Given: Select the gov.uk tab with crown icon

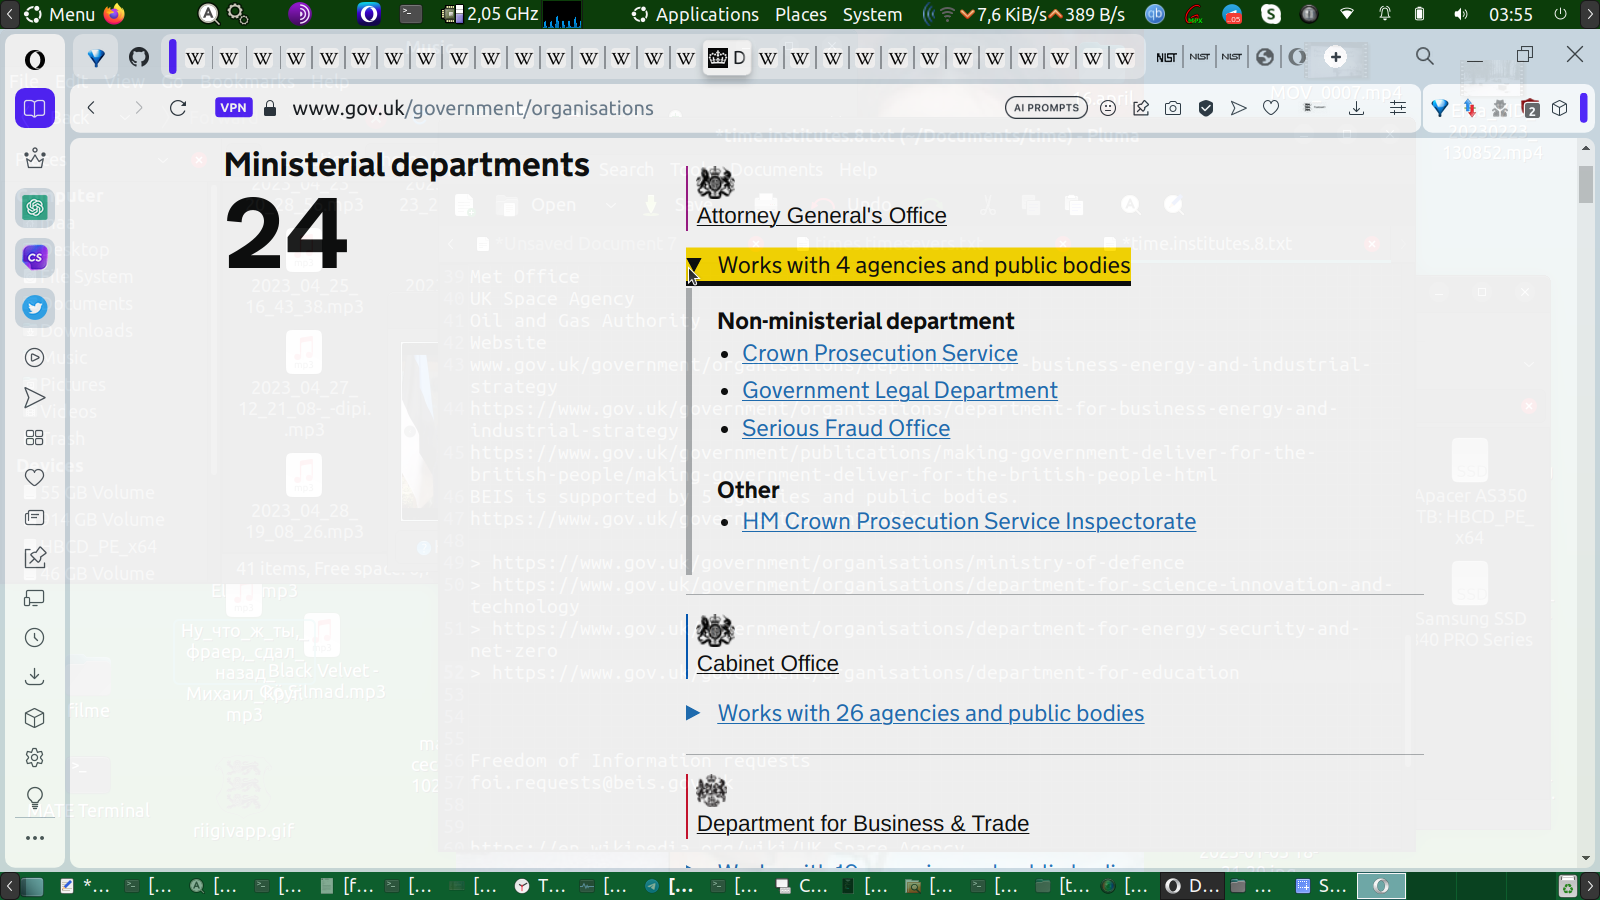Looking at the screenshot, I should tap(727, 57).
